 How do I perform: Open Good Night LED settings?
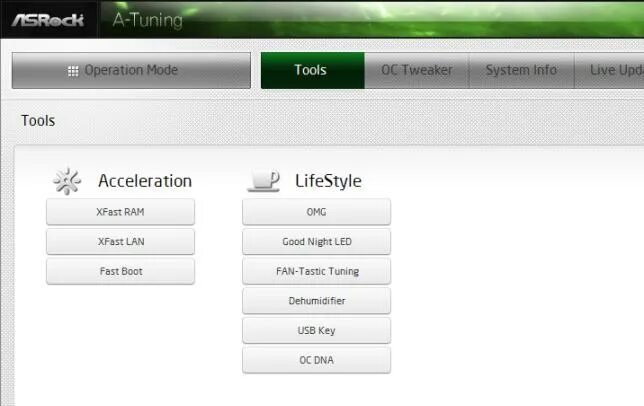(316, 241)
